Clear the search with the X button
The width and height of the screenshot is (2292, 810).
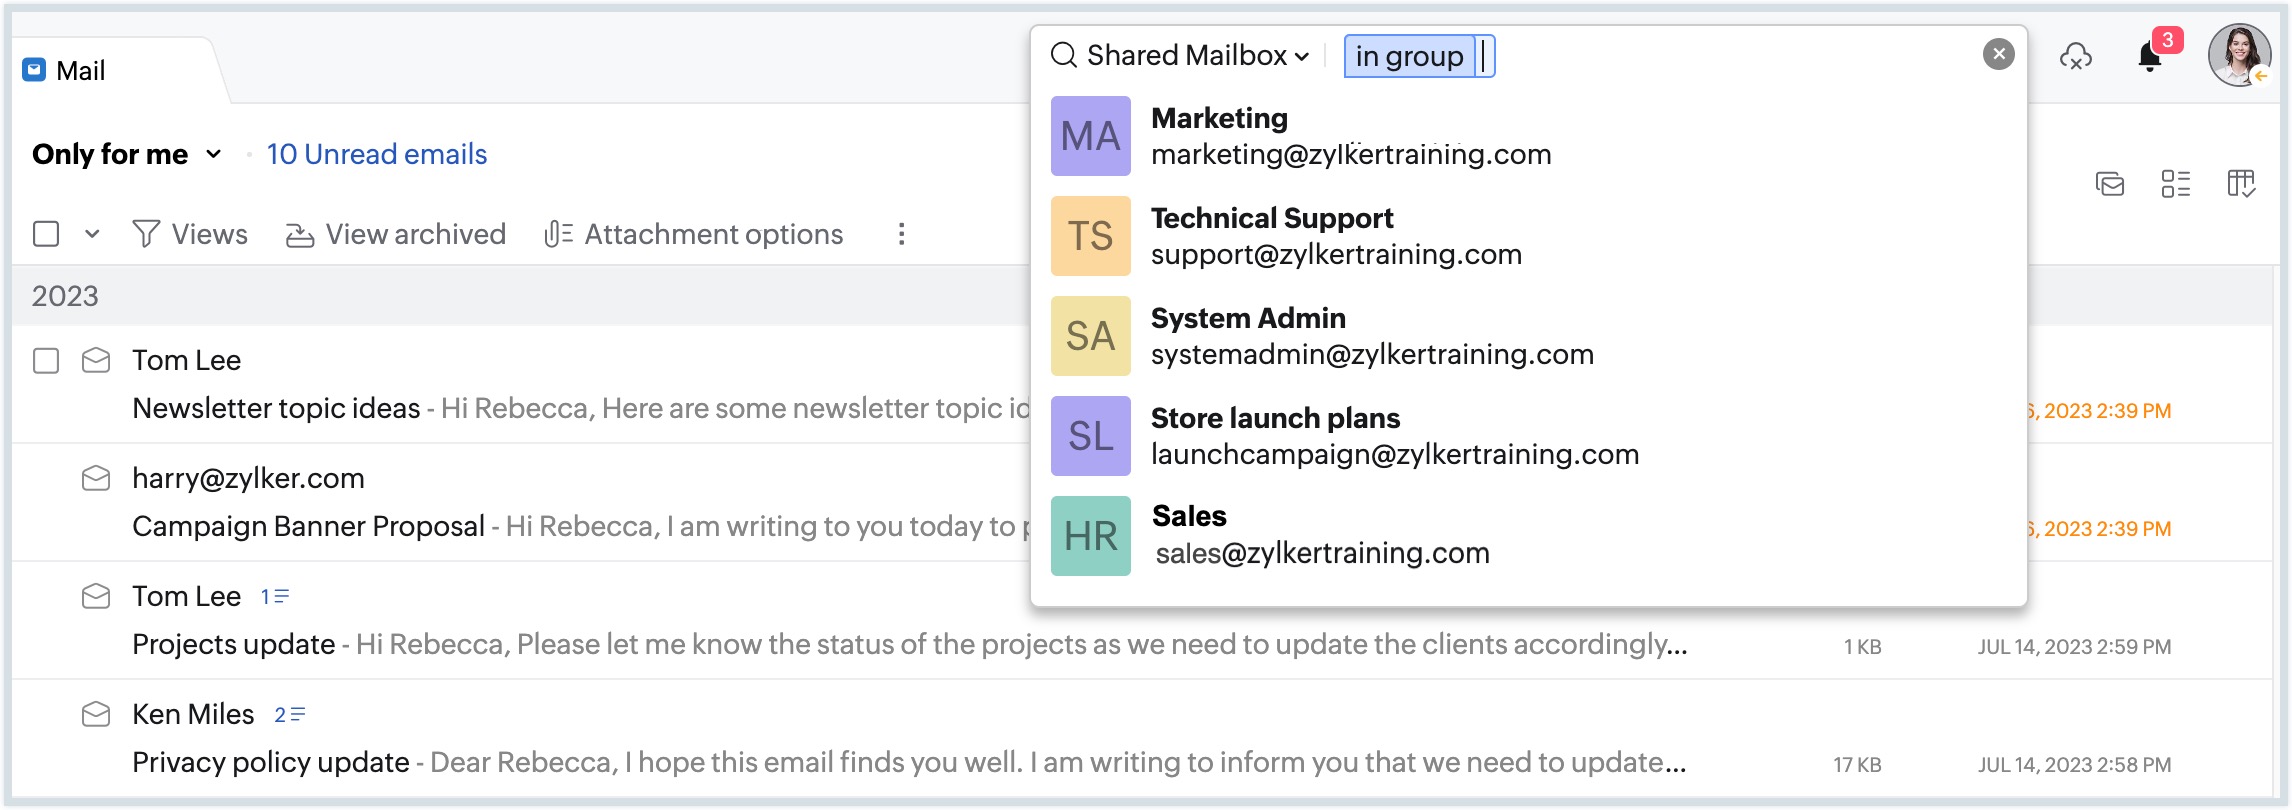(x=1998, y=54)
